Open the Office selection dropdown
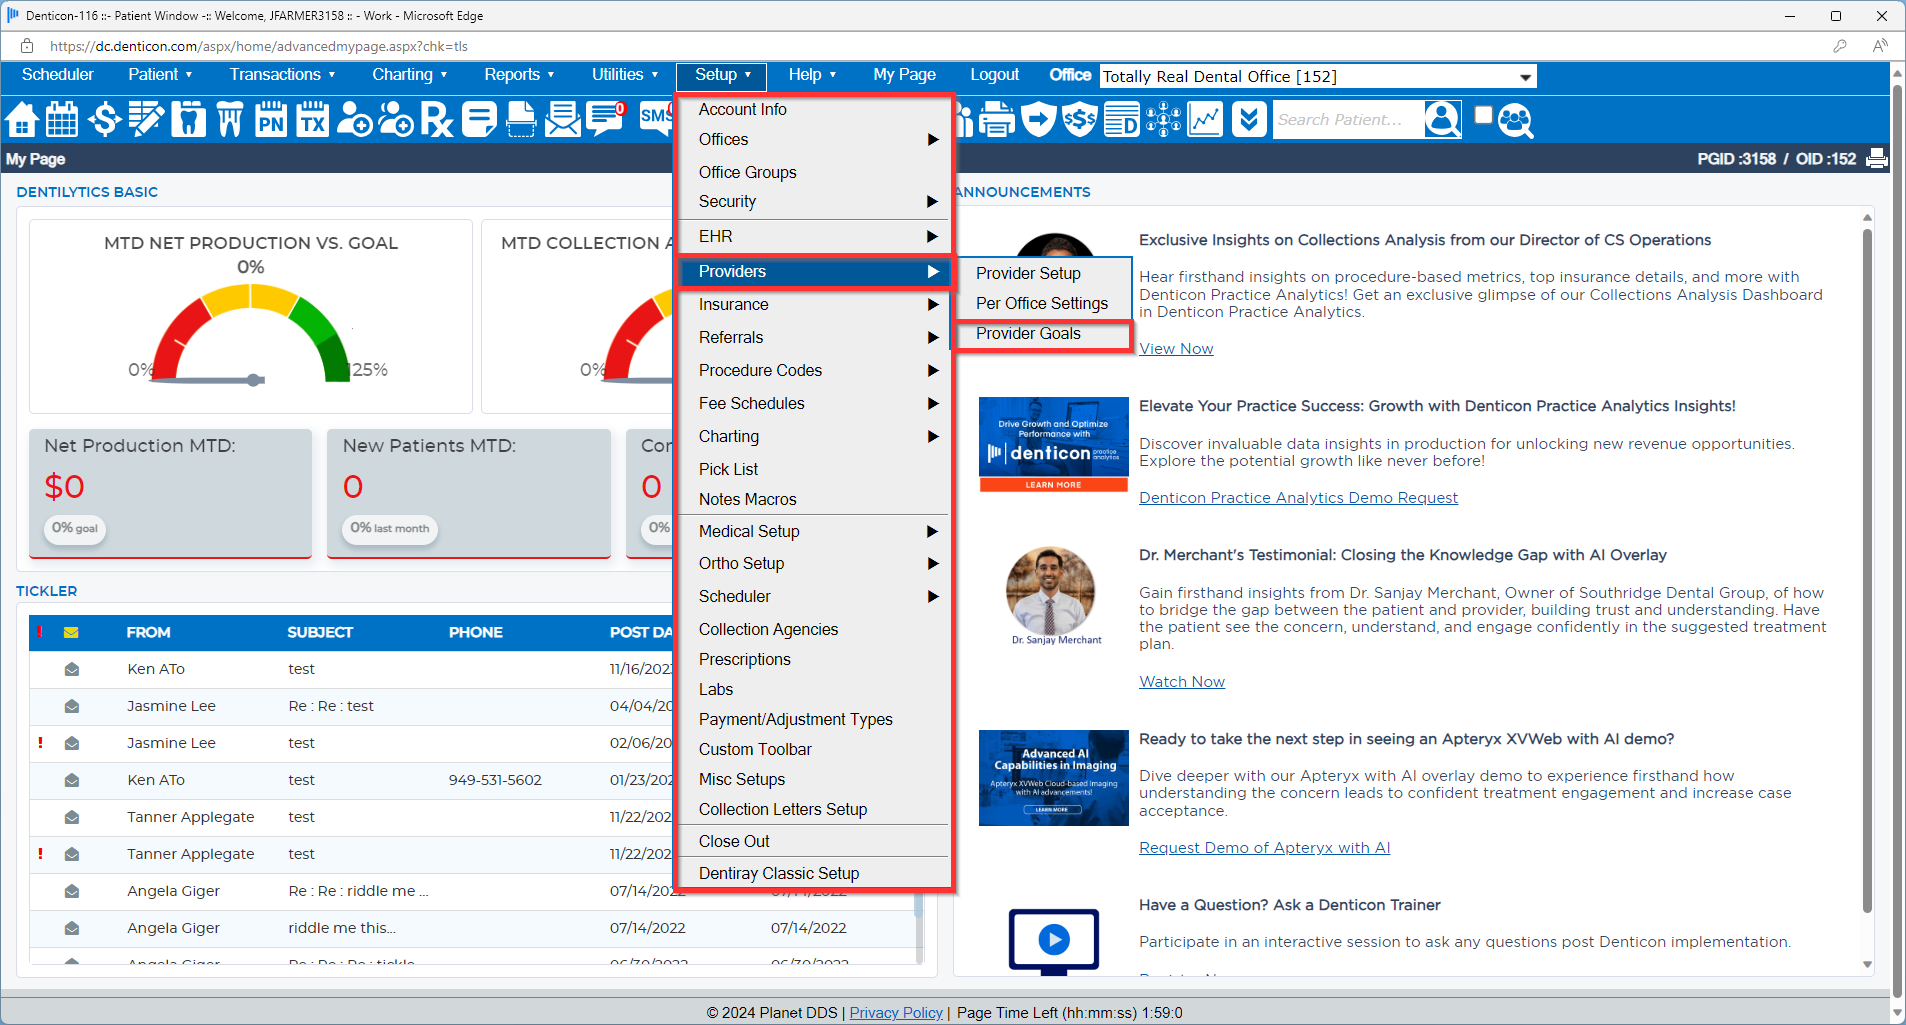Viewport: 1906px width, 1025px height. [x=1318, y=77]
